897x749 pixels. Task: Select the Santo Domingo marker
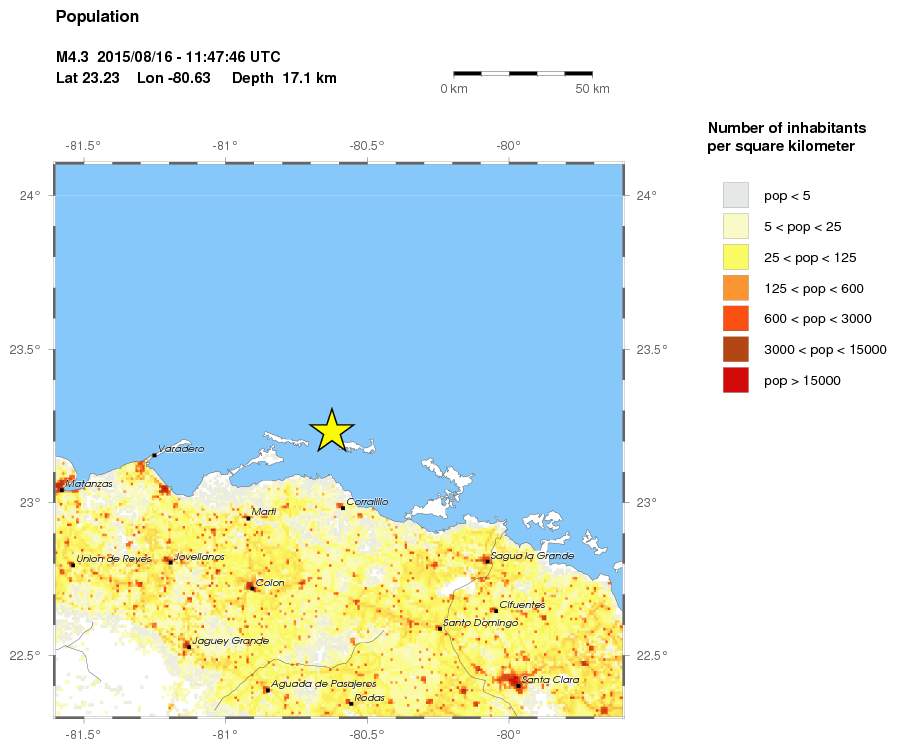pyautogui.click(x=439, y=629)
